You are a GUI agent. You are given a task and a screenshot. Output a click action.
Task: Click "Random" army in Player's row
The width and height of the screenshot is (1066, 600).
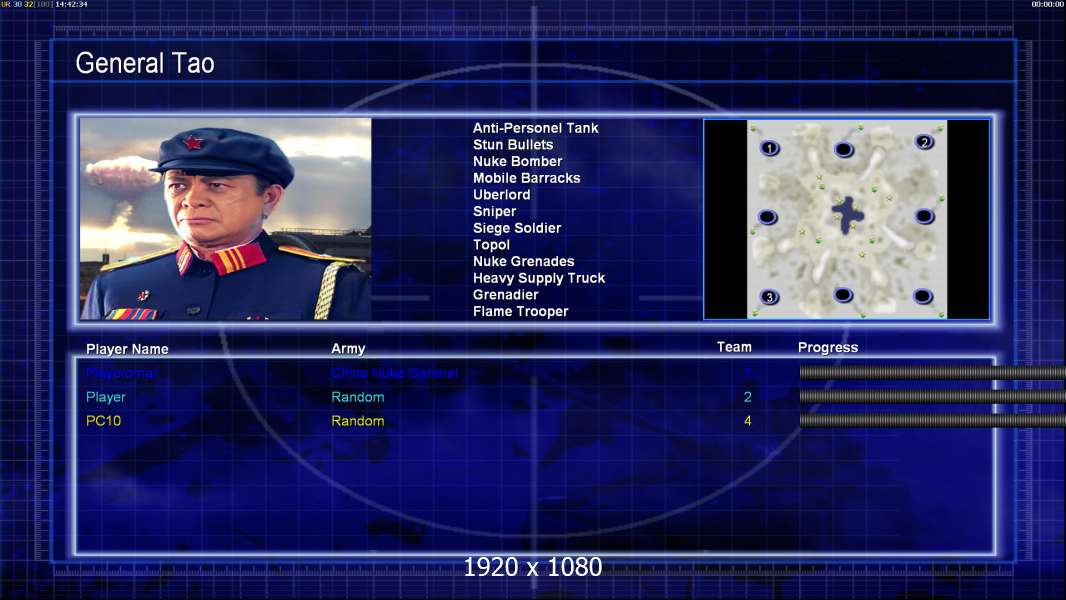coord(358,397)
